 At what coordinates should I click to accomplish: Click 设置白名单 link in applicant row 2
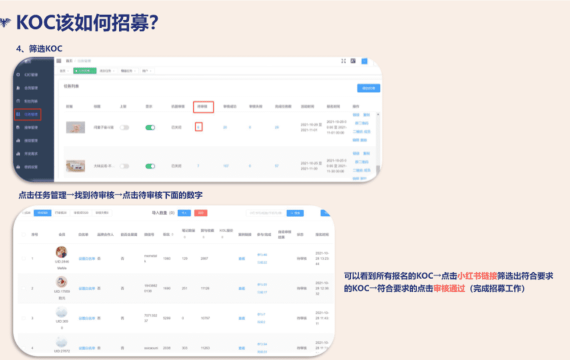87,288
